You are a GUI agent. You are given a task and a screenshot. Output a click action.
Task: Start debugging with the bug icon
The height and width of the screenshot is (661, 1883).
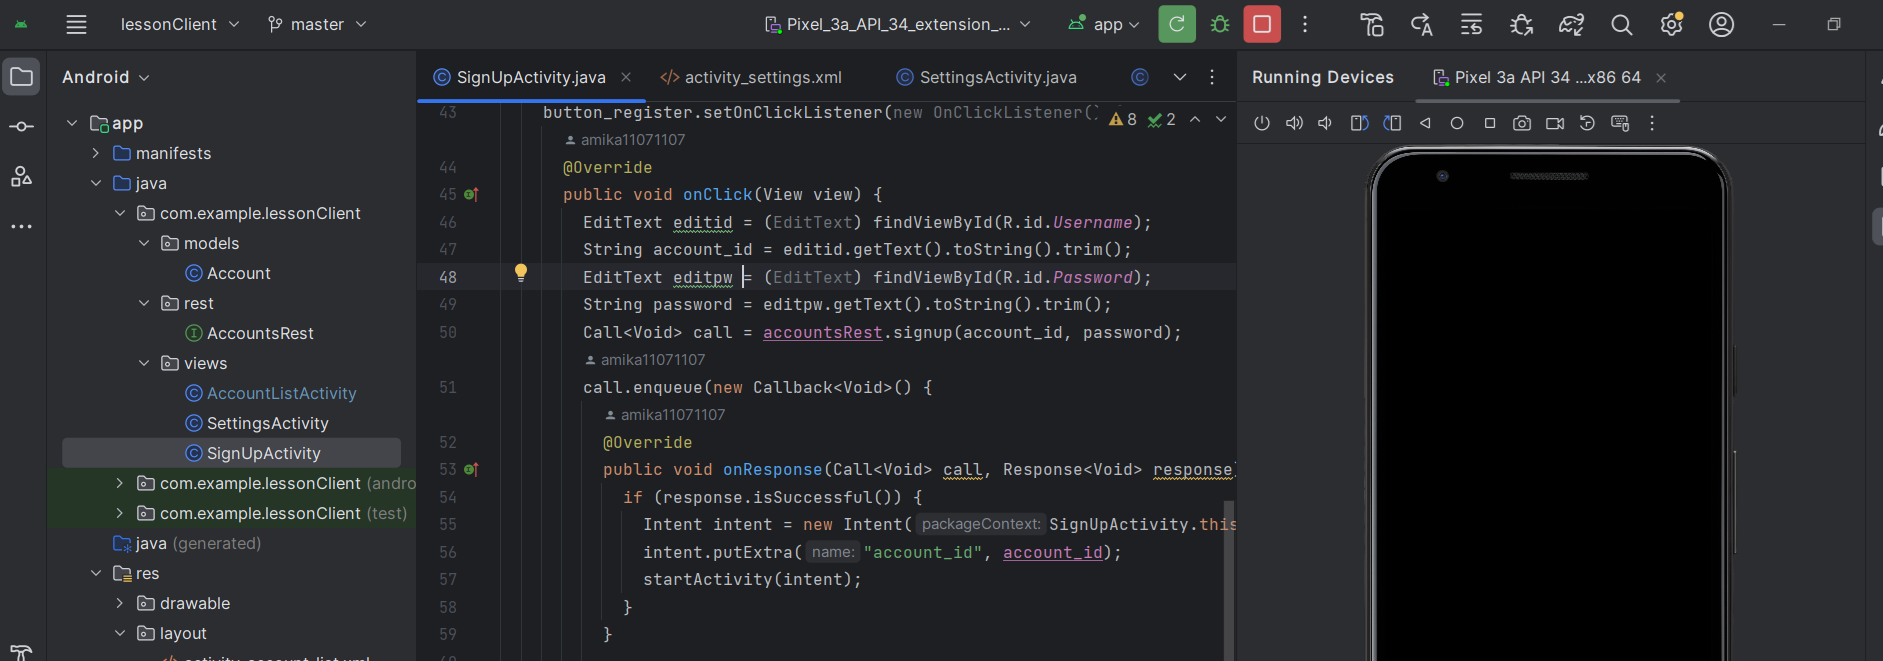click(1220, 24)
